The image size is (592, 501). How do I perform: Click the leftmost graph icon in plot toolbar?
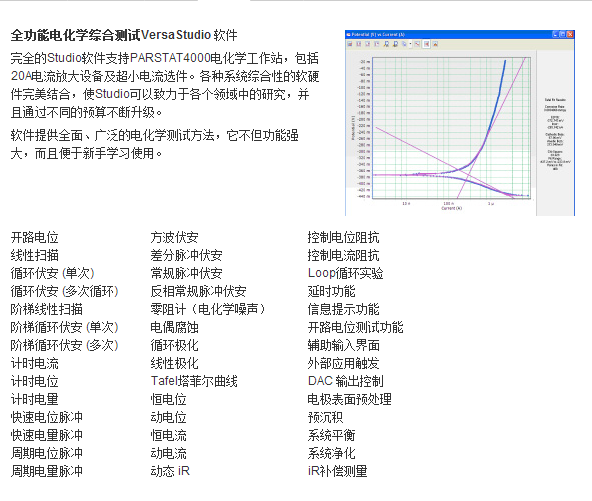[x=350, y=44]
